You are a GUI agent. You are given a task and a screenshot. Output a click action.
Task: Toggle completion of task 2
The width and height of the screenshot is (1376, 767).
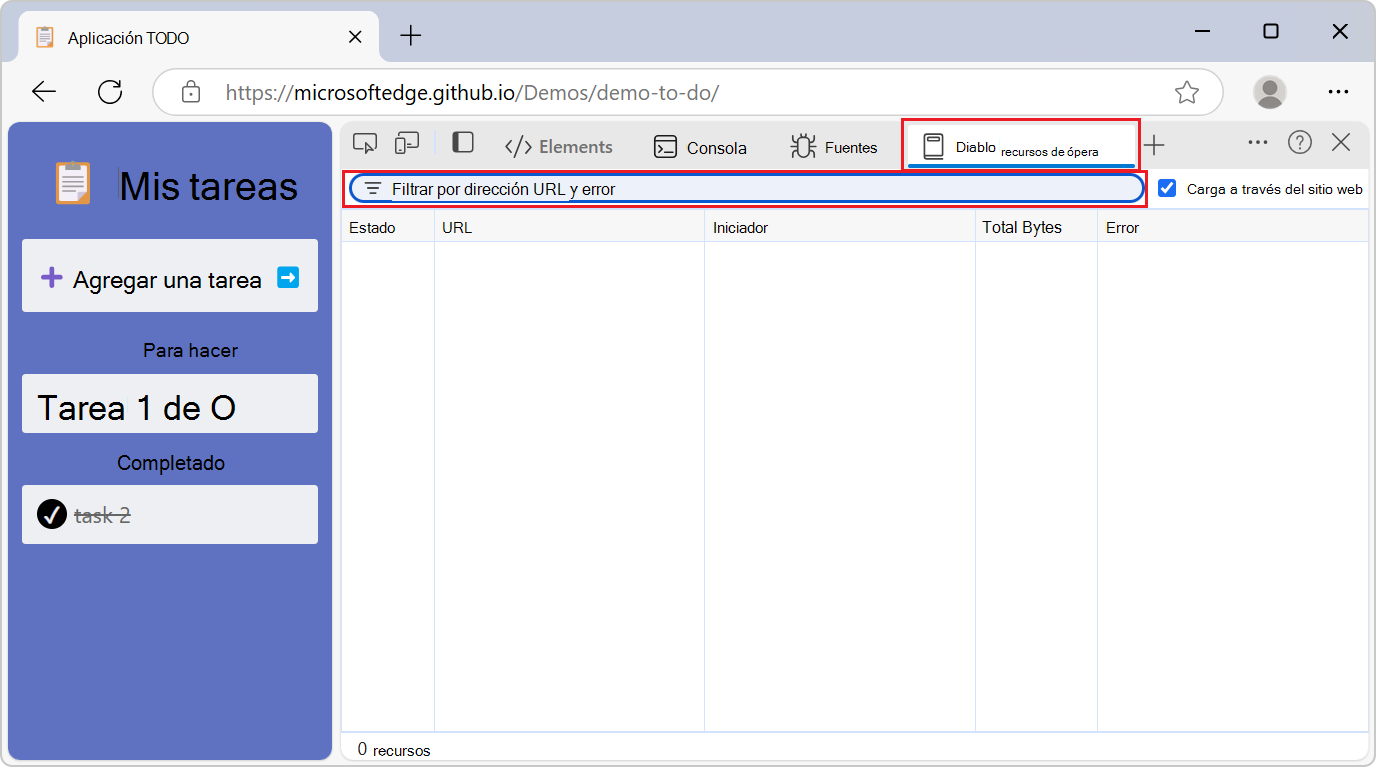pyautogui.click(x=51, y=515)
